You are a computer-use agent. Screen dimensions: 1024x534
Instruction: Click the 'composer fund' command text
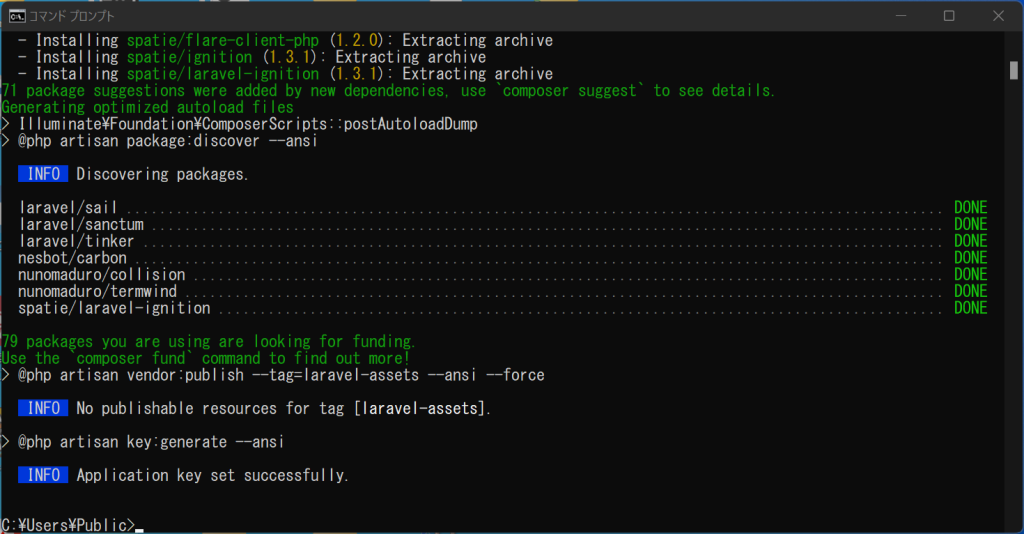[x=135, y=358]
